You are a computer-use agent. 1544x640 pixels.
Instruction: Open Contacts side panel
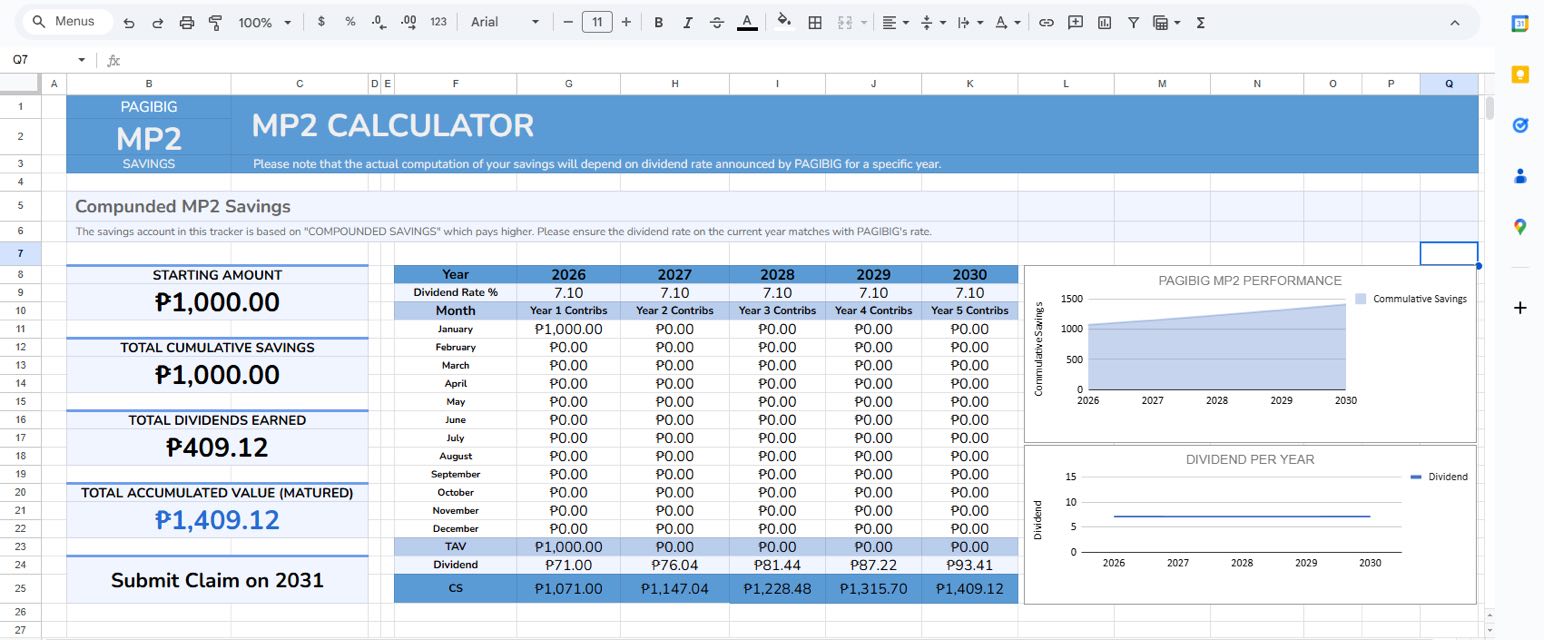[1520, 176]
